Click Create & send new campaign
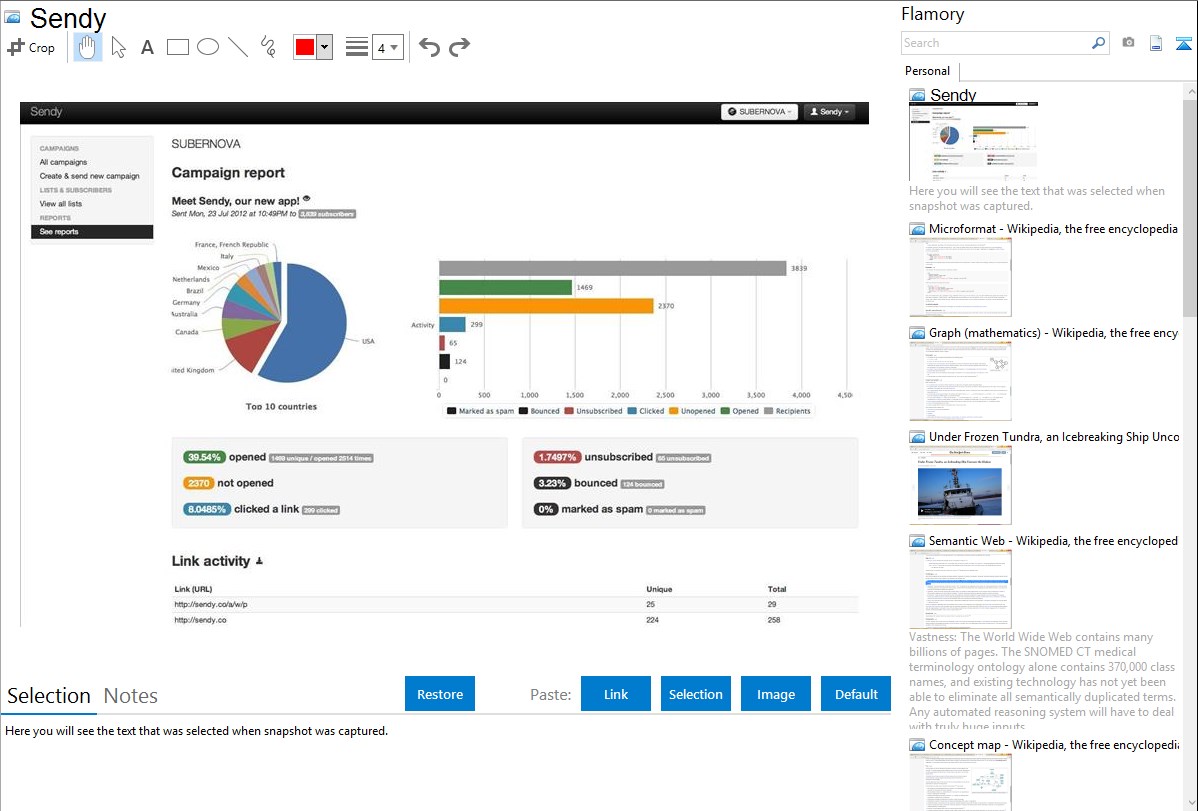Screen dimensions: 1198x811 (x=89, y=176)
